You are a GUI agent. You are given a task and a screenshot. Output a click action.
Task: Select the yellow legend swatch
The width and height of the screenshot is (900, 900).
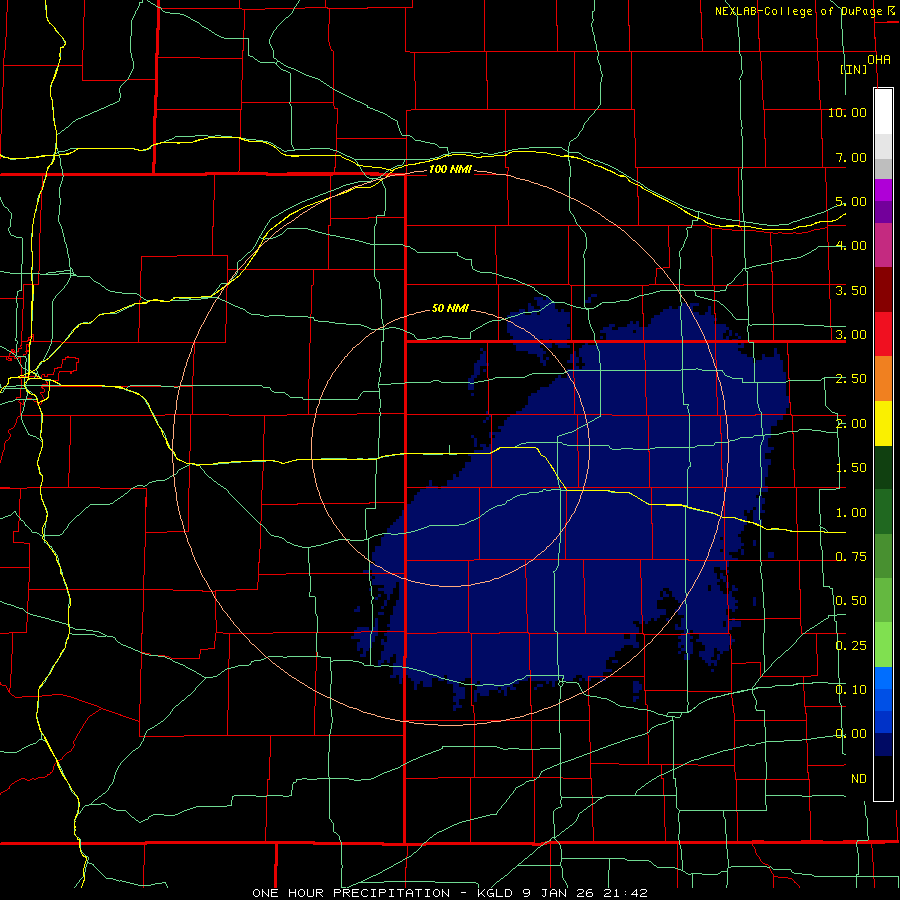click(883, 423)
